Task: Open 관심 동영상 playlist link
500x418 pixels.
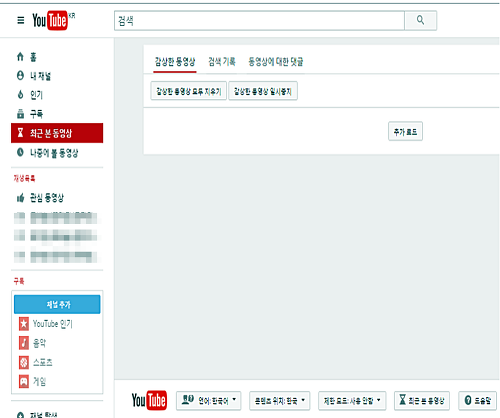Action: [47, 198]
